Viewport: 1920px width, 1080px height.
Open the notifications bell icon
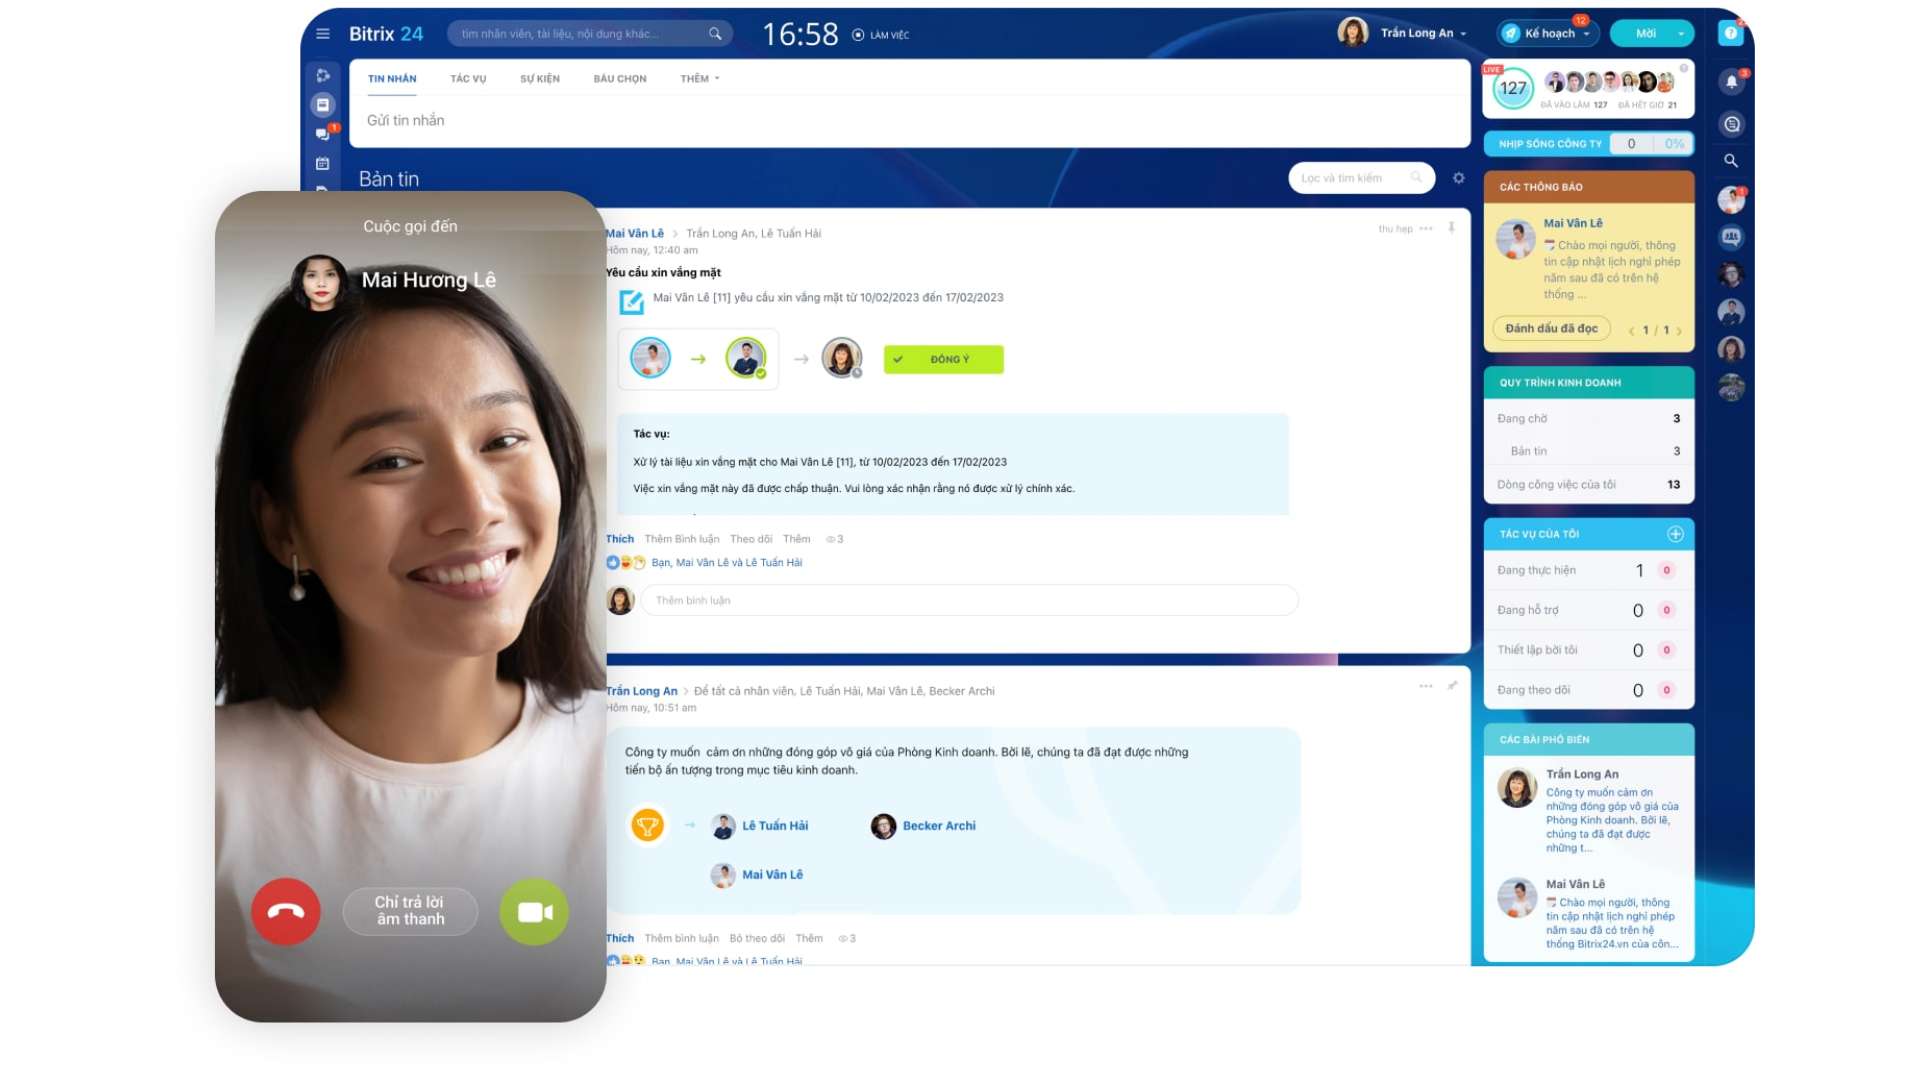pos(1731,82)
